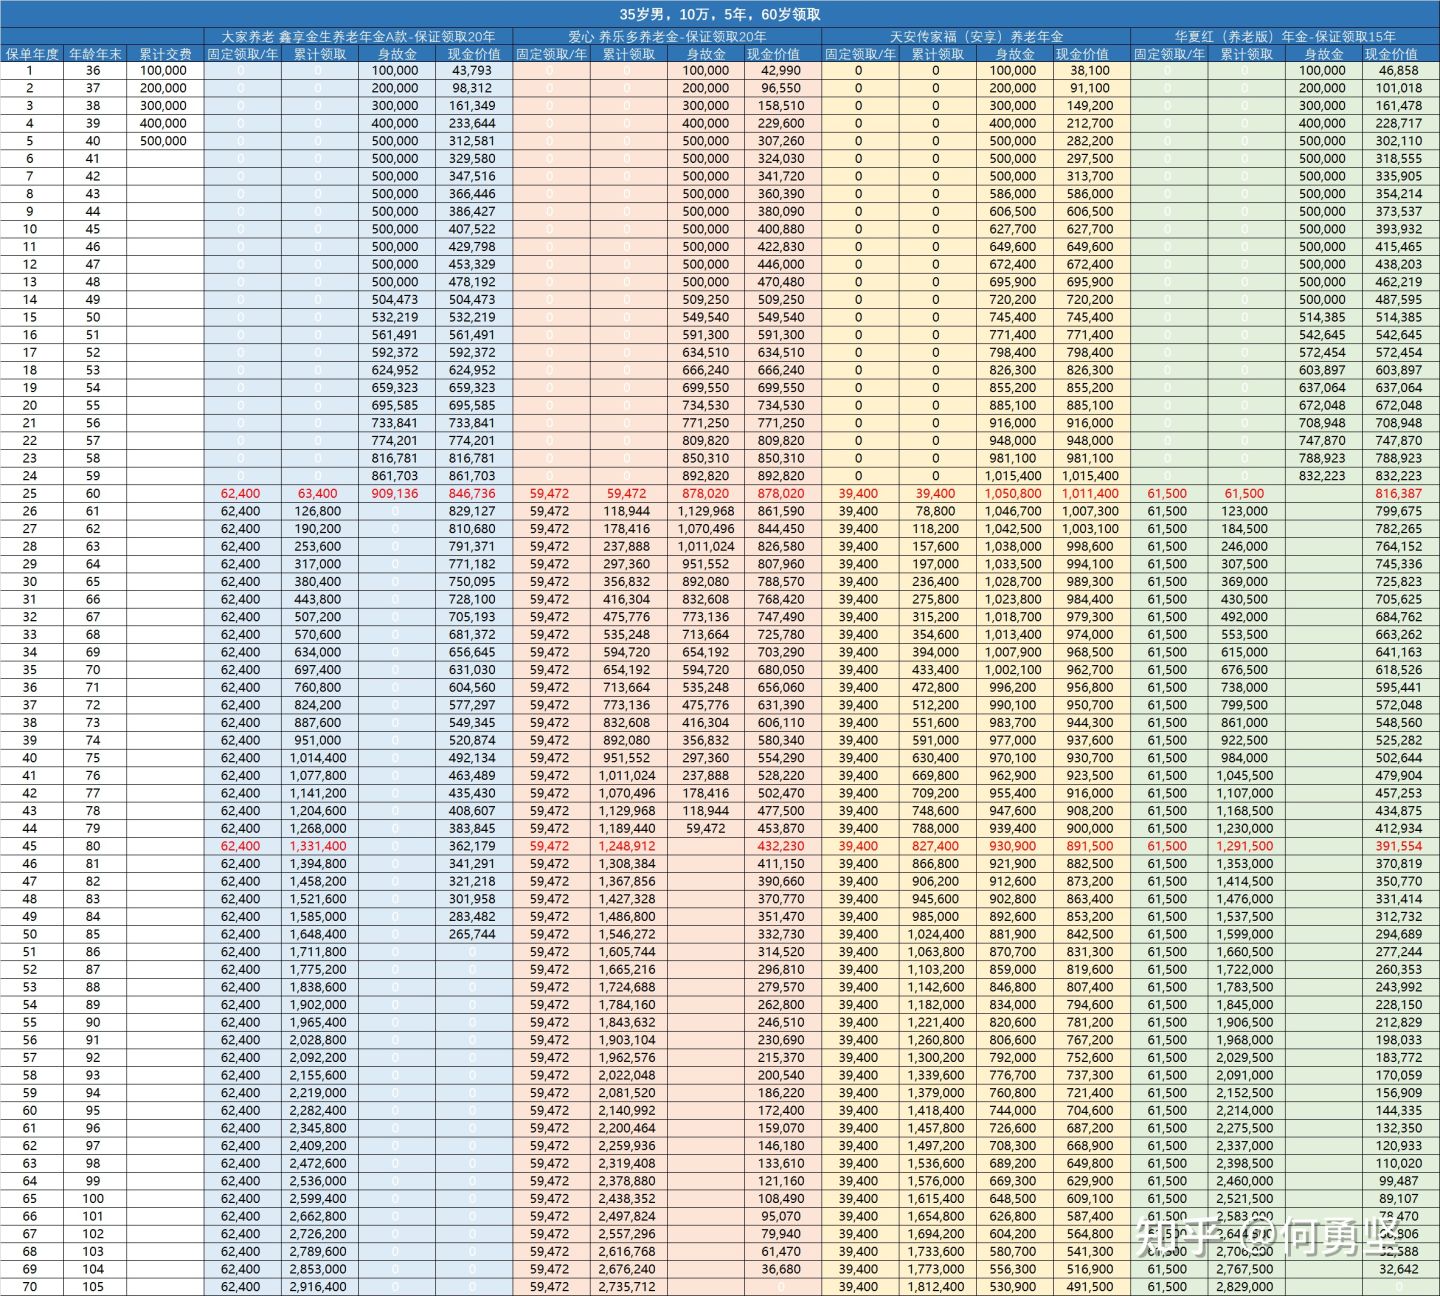Select death benefit cell 530,900
Screen dimensions: 1440x1296
[1013, 1287]
